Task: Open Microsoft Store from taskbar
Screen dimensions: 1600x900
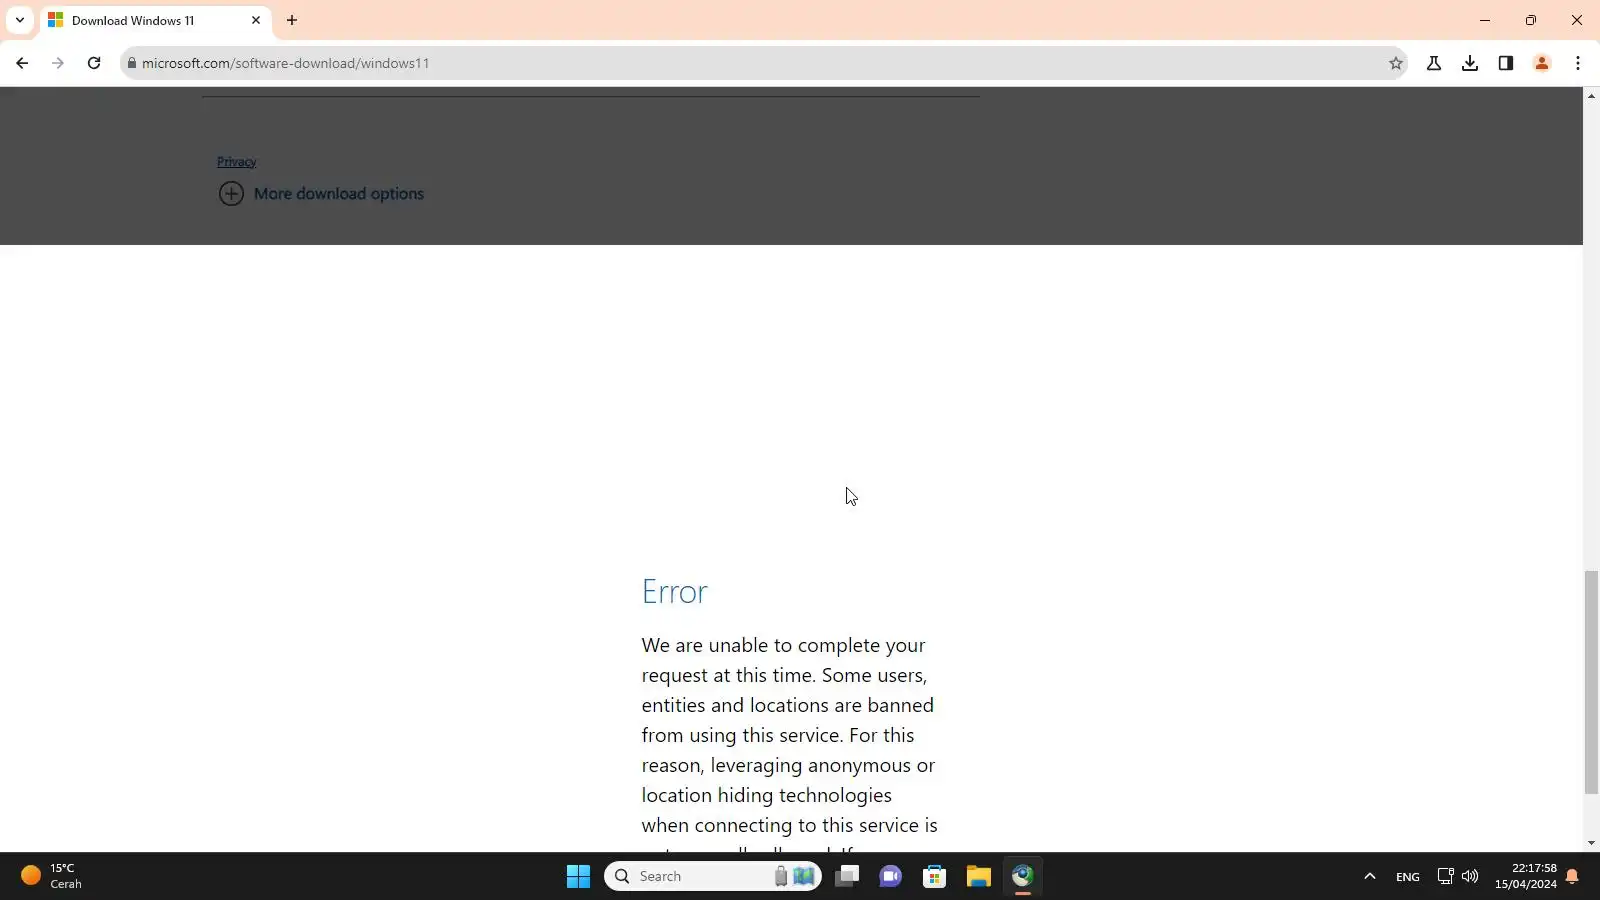Action: [x=934, y=877]
